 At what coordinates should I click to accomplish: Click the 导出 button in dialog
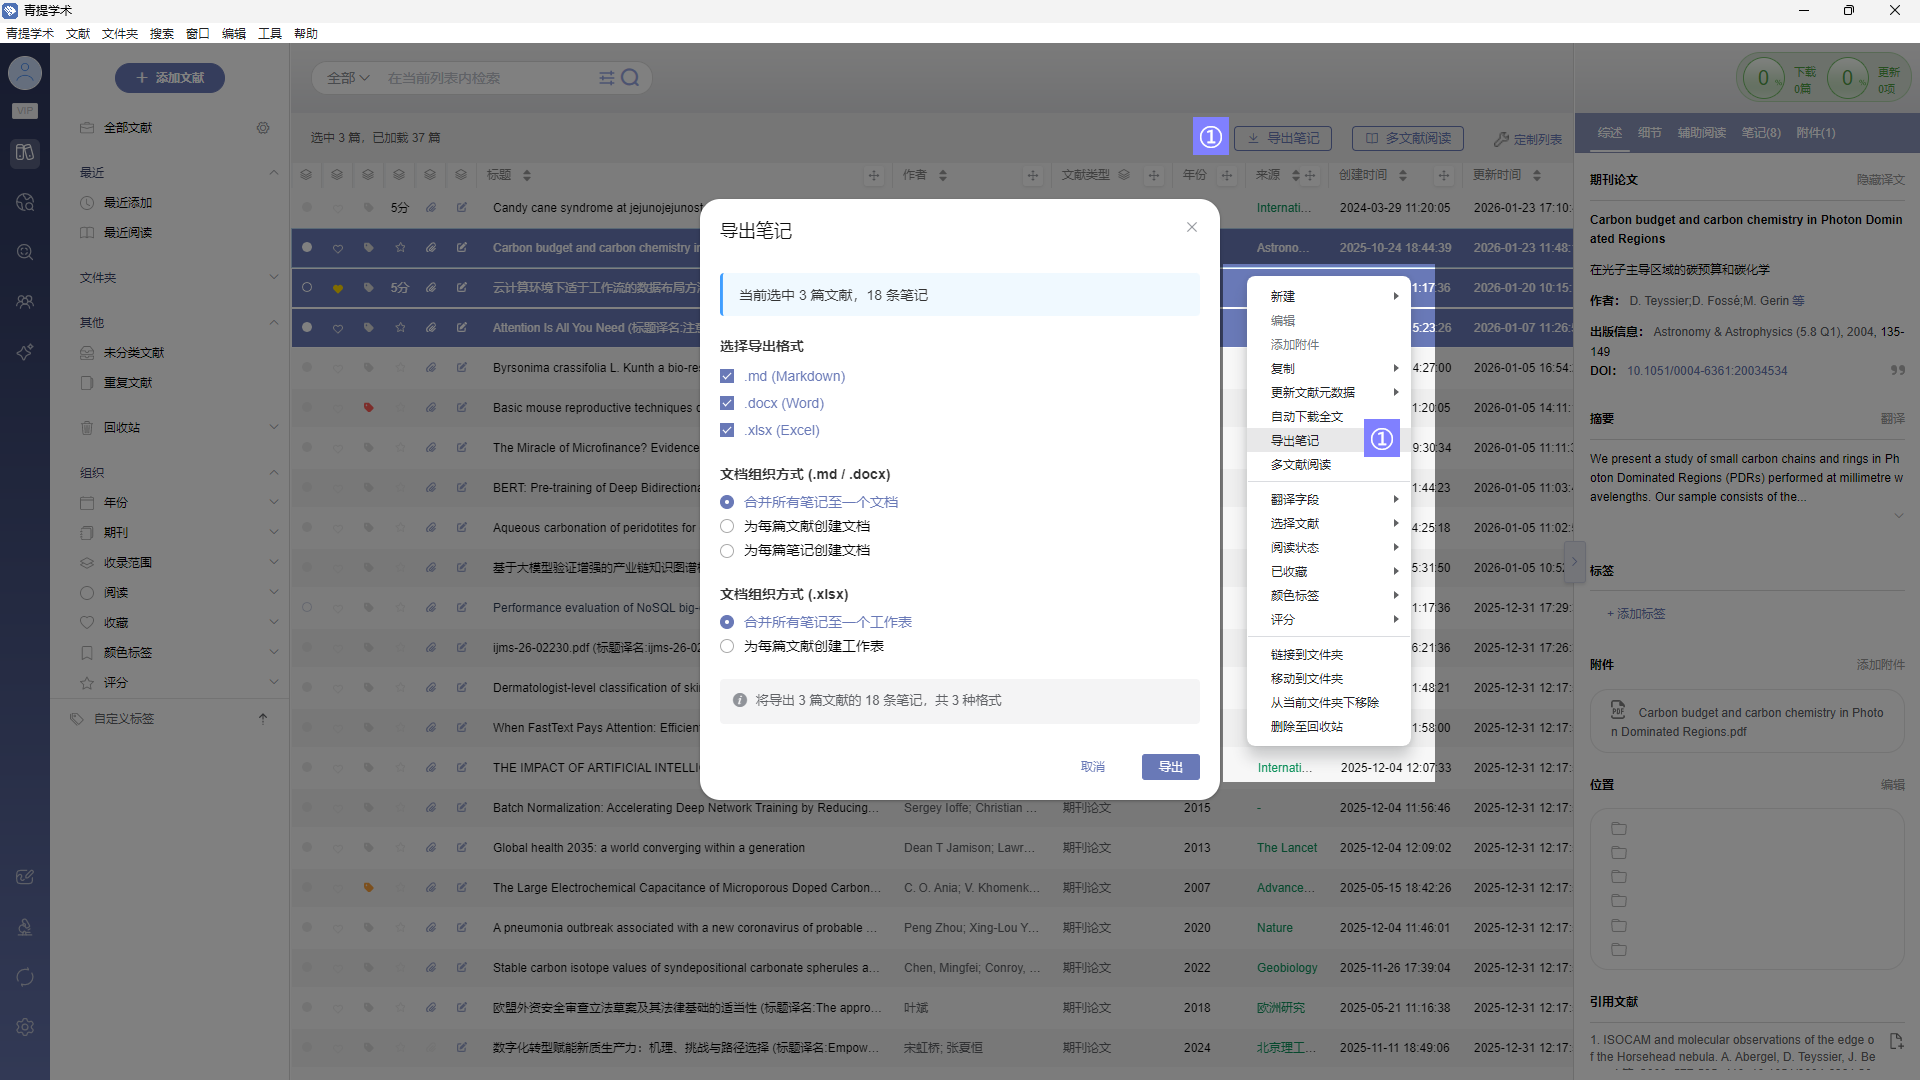click(1170, 767)
